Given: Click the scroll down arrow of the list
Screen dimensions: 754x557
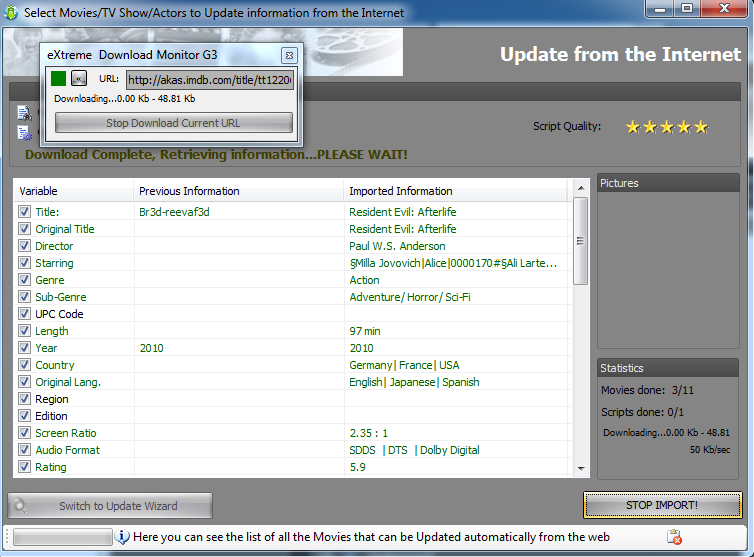Looking at the screenshot, I should pos(581,468).
